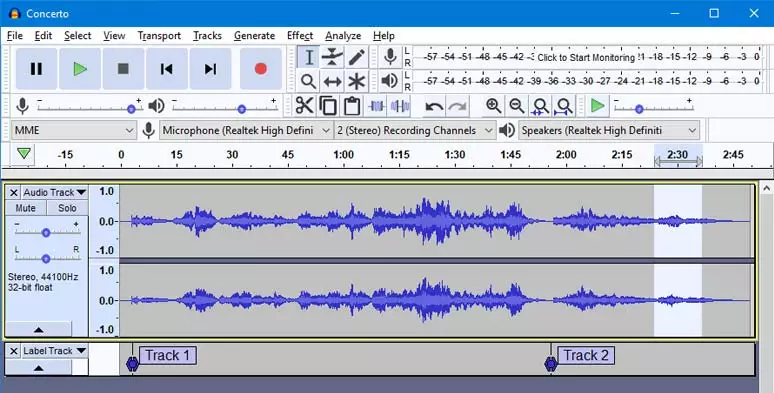This screenshot has width=774, height=393.
Task: Open the View menu
Action: (114, 36)
